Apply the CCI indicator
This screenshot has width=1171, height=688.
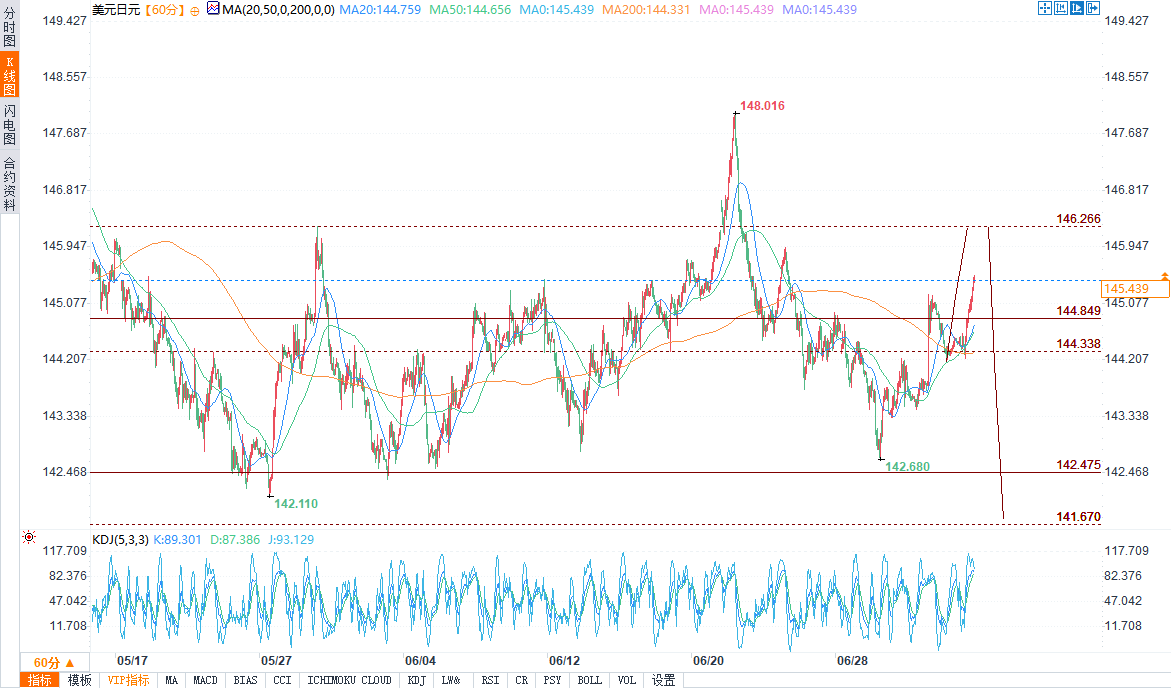pos(282,680)
